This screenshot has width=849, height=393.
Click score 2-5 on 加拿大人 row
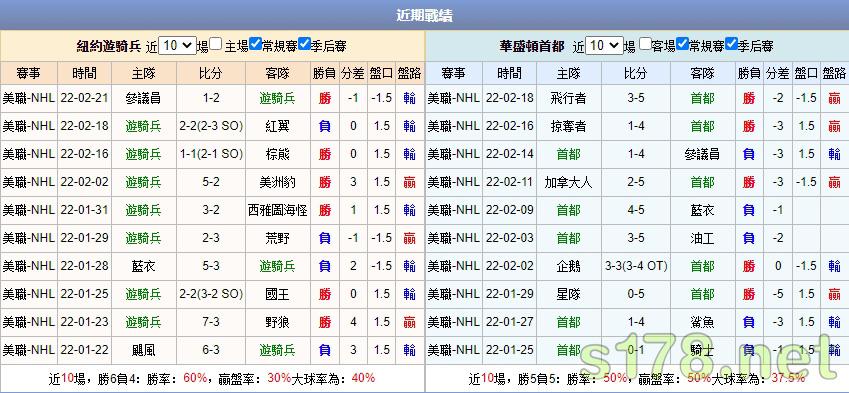[636, 182]
